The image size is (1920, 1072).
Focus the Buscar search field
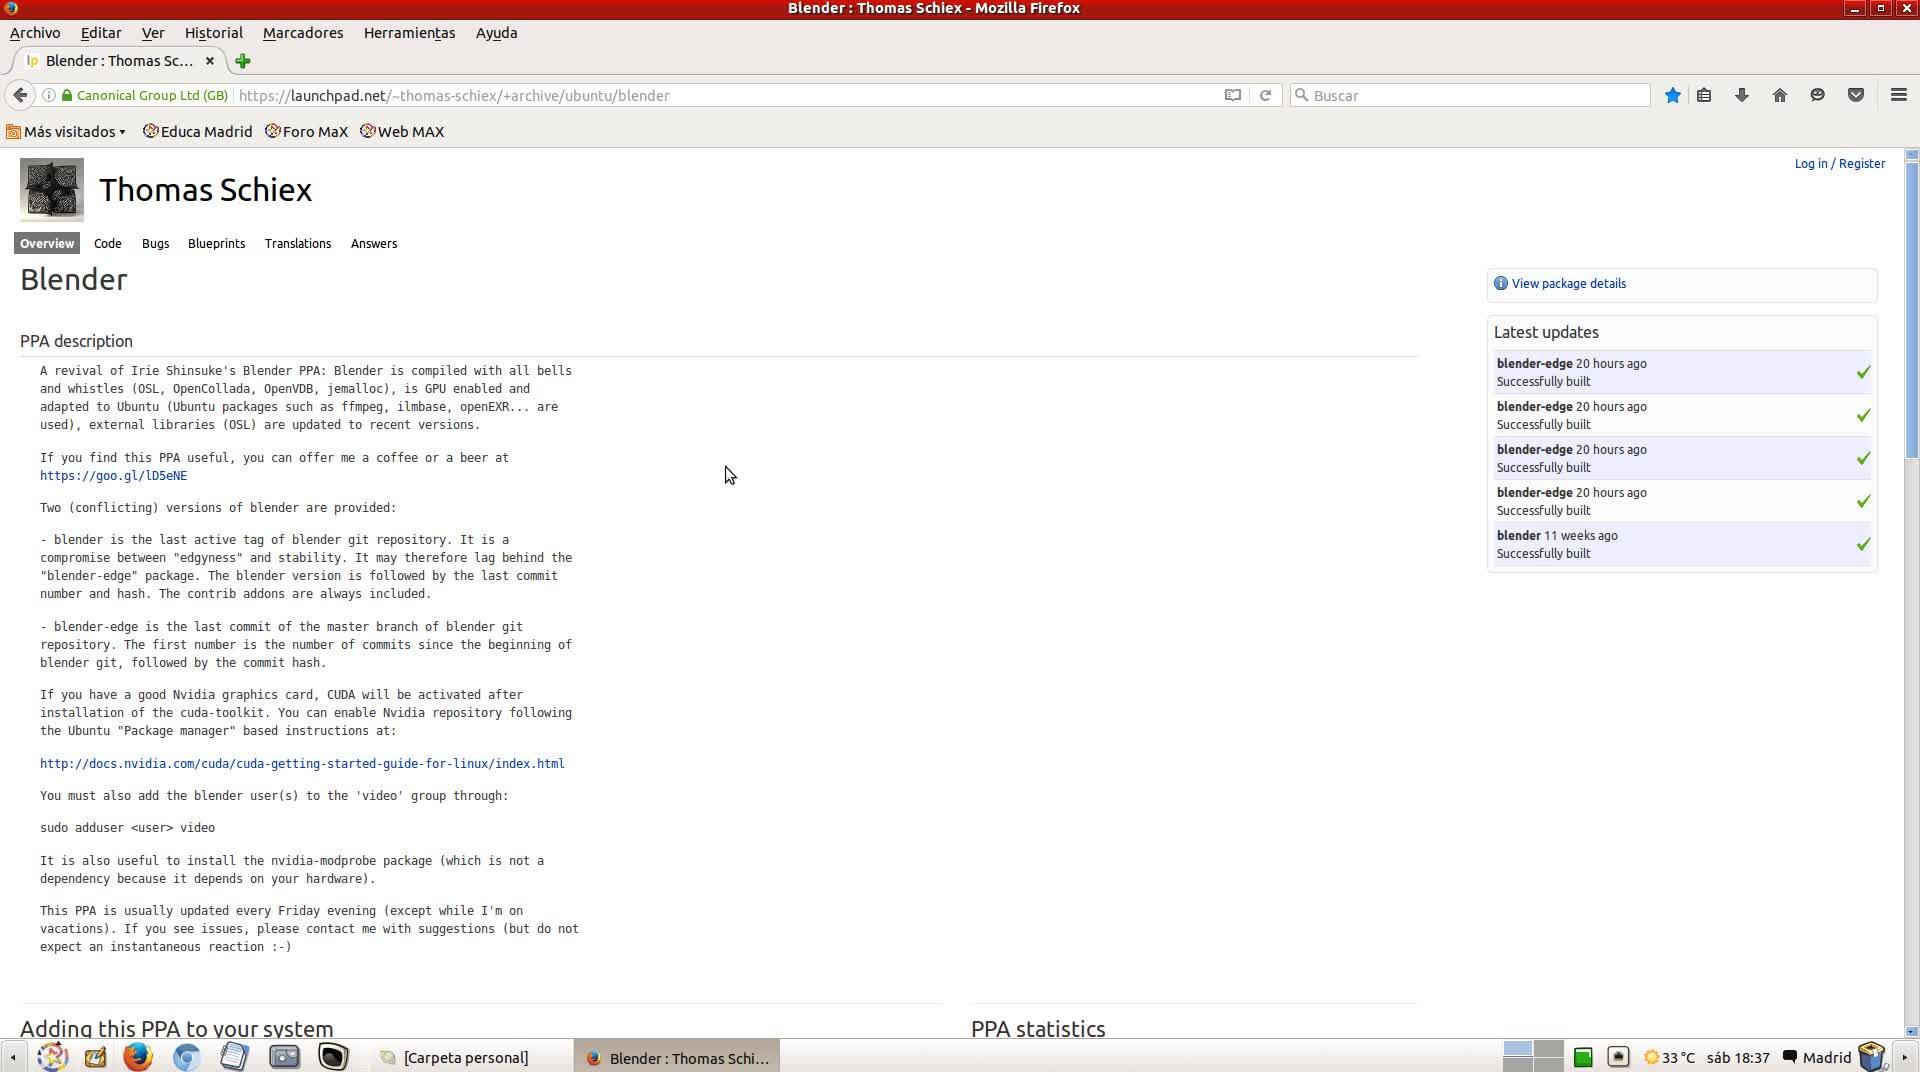pyautogui.click(x=1470, y=95)
